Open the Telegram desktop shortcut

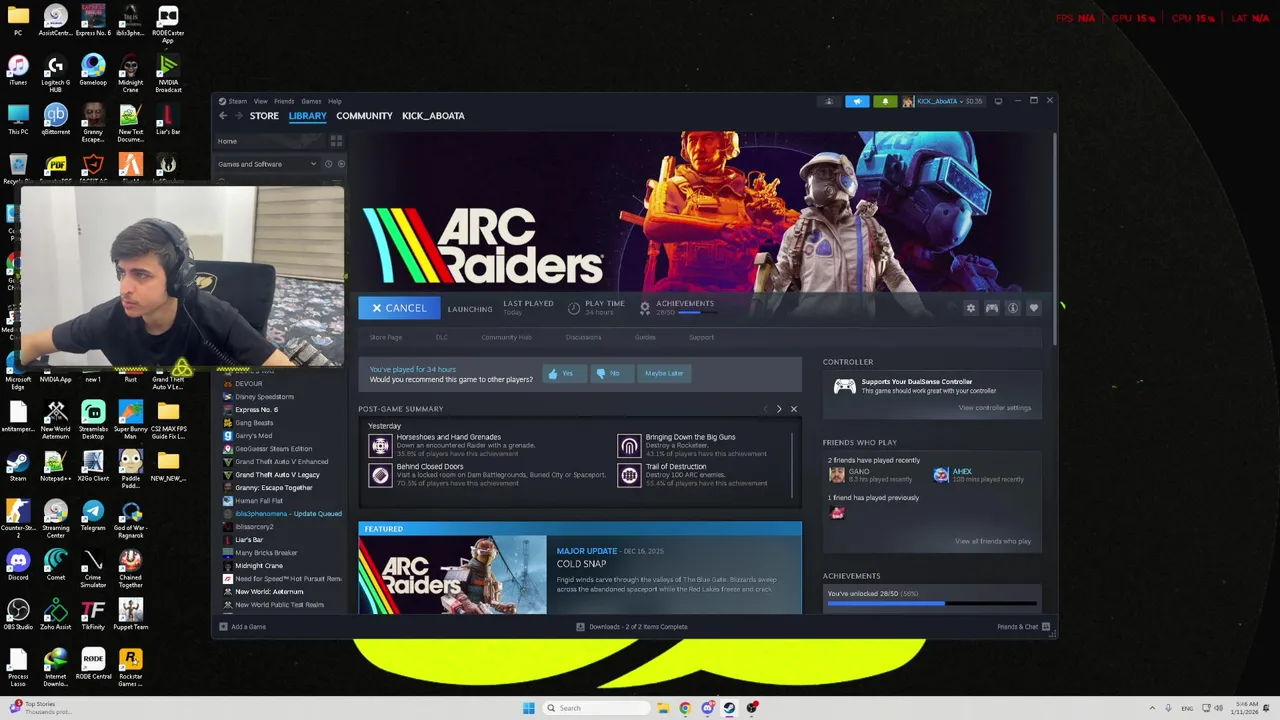(93, 515)
